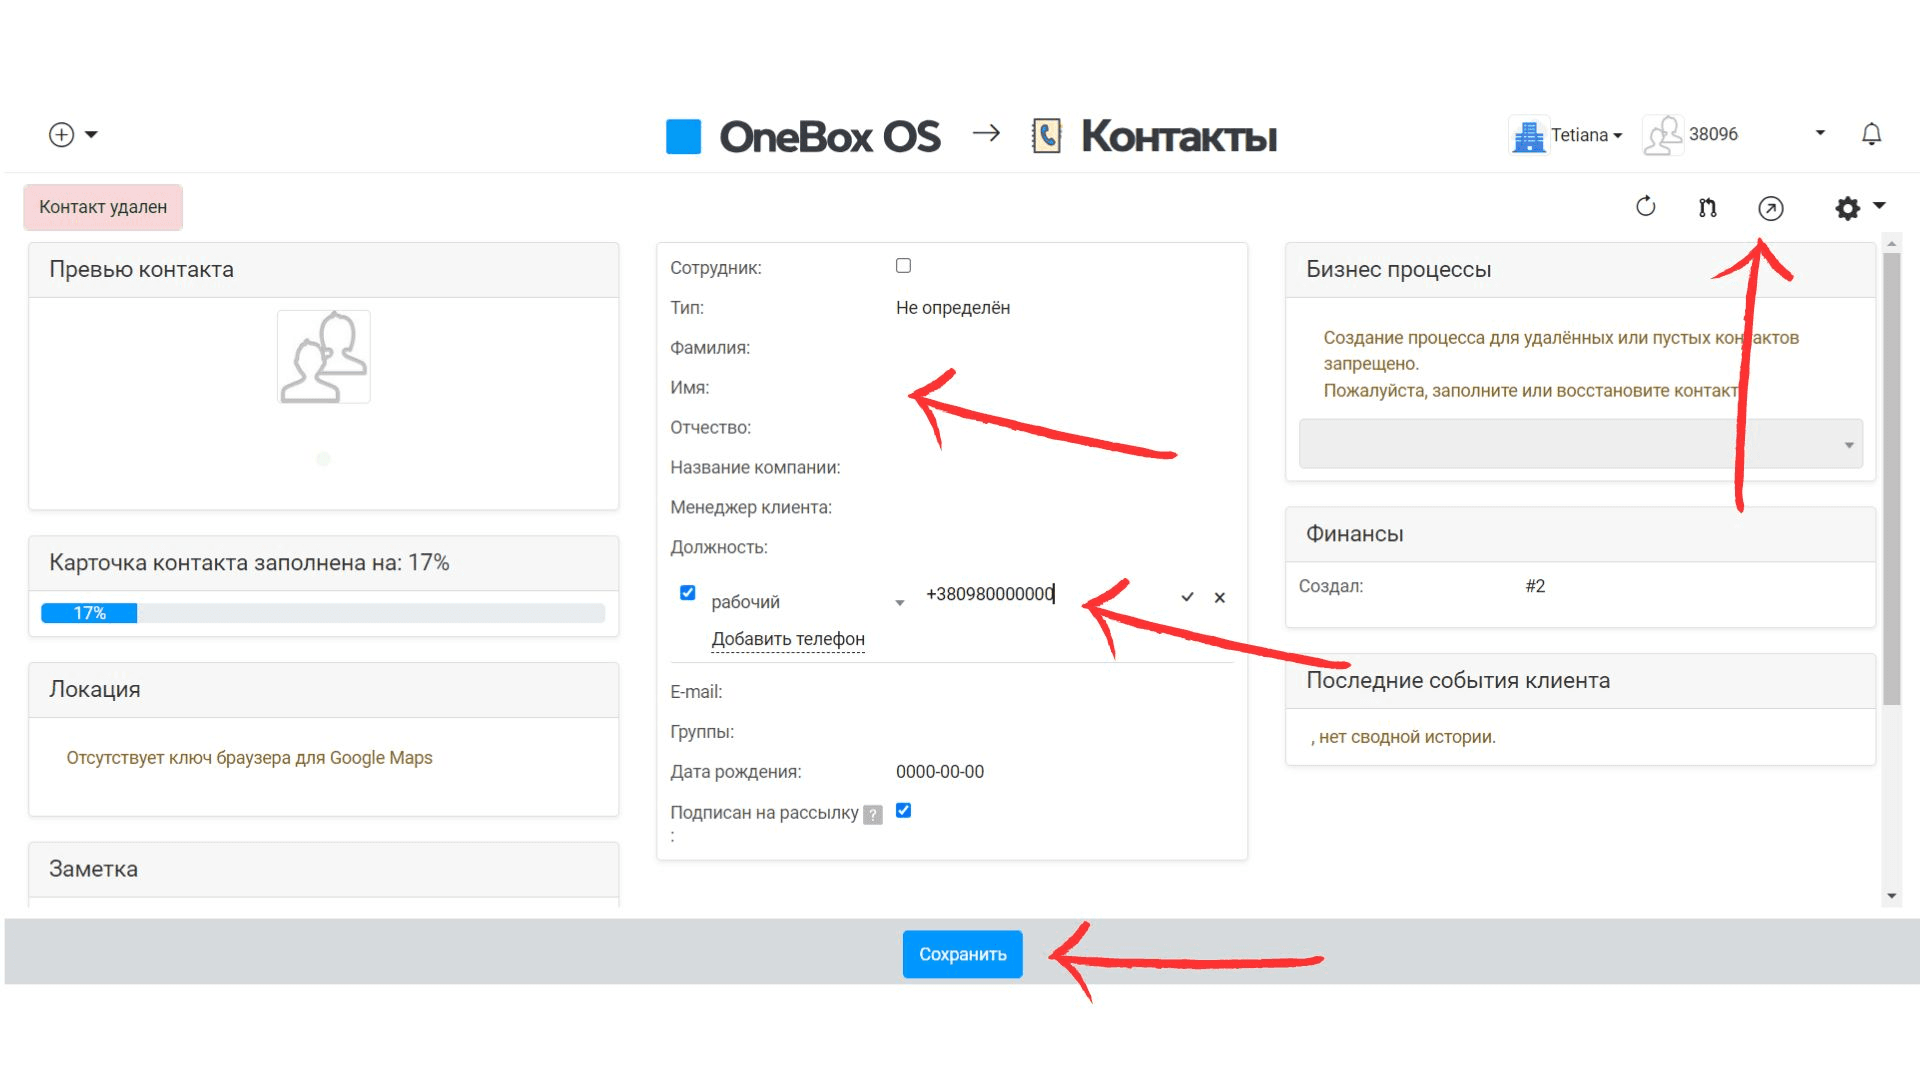Viewport: 1920px width, 1080px height.
Task: Click the Tetiana company building icon
Action: tap(1529, 135)
